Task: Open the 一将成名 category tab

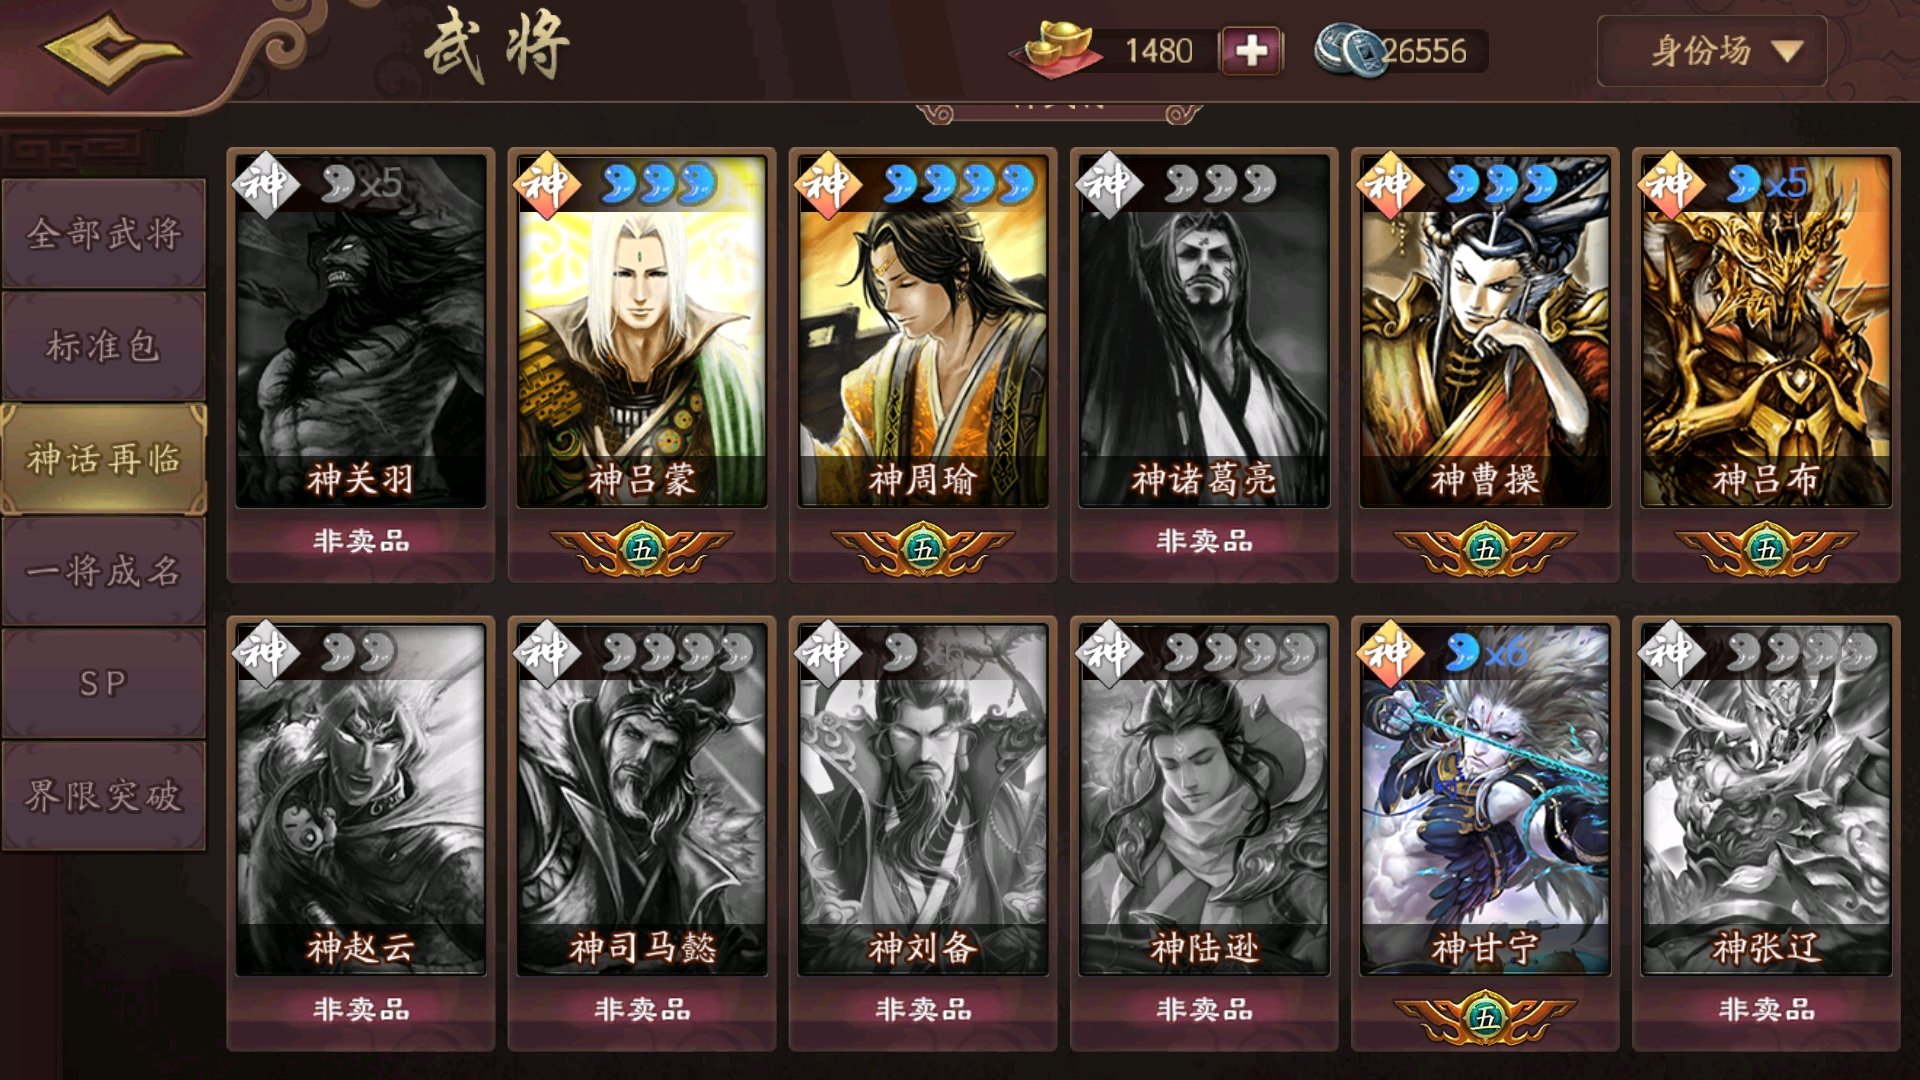Action: (104, 572)
